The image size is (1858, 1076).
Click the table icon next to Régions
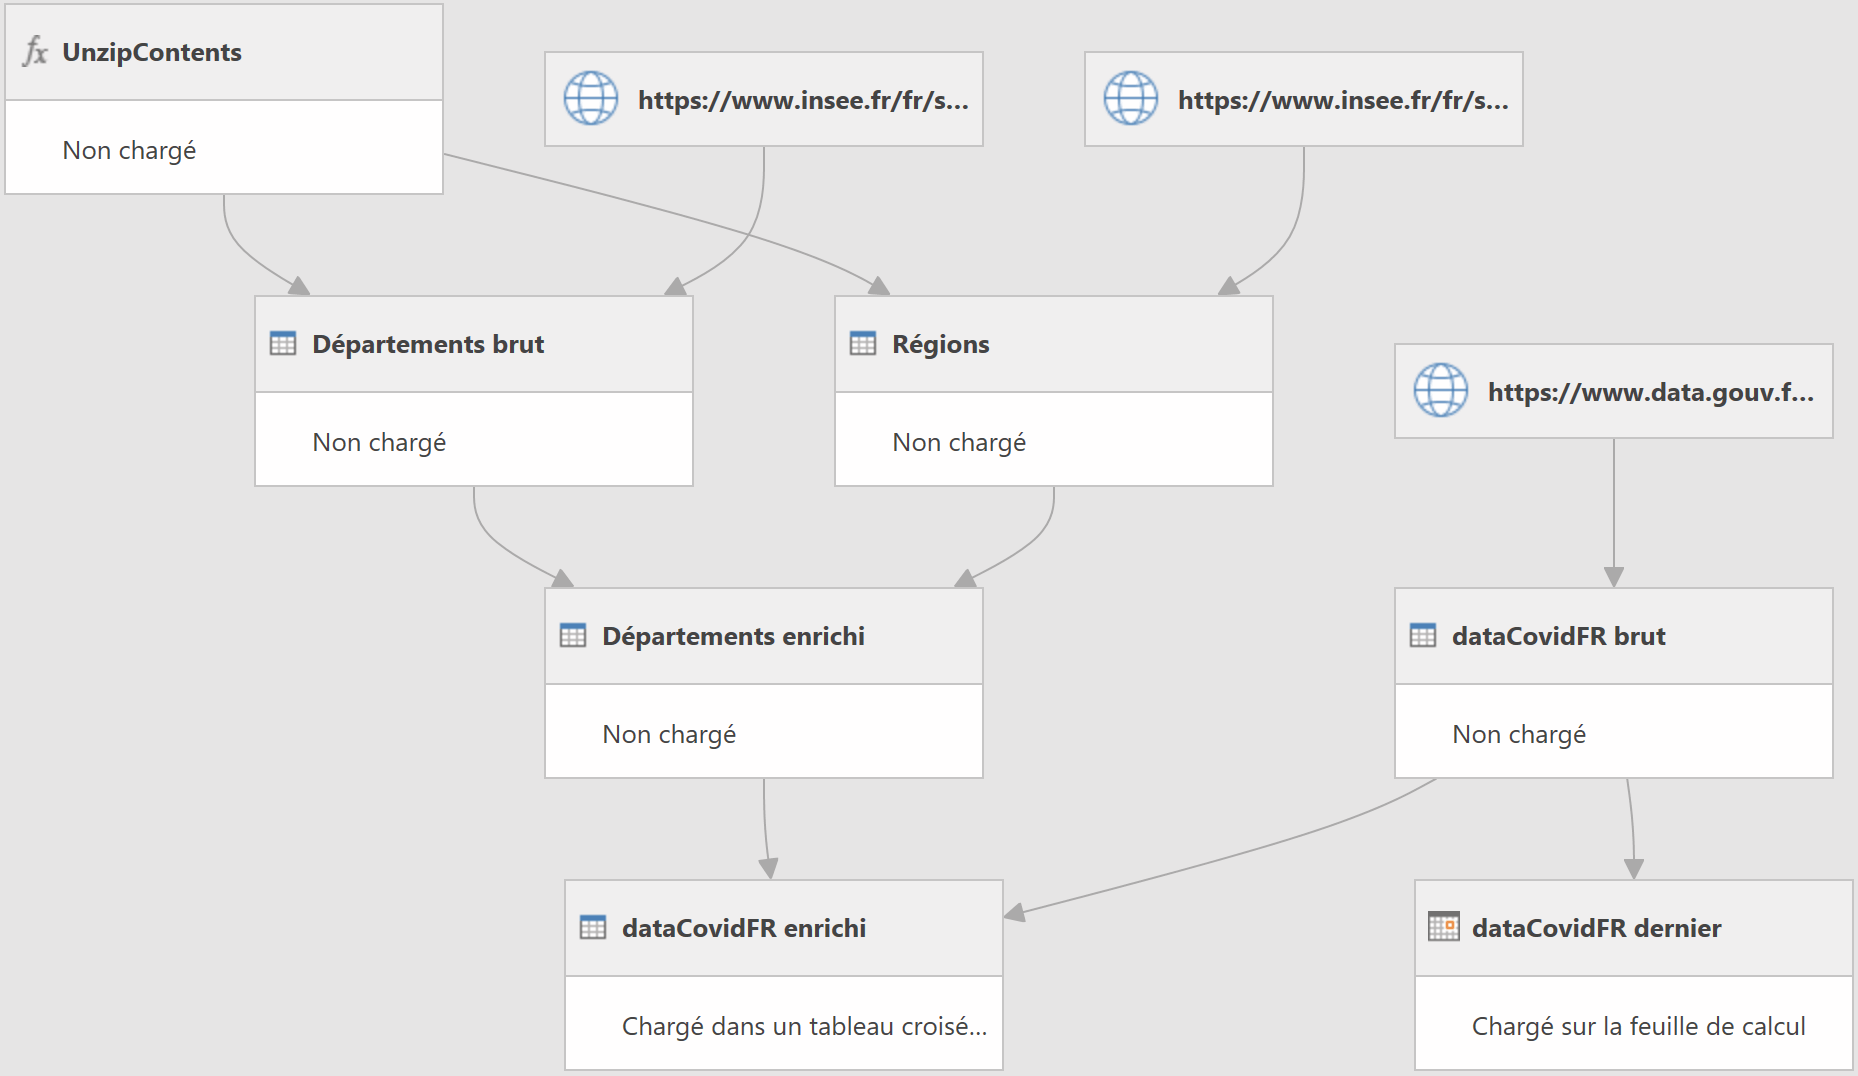863,344
